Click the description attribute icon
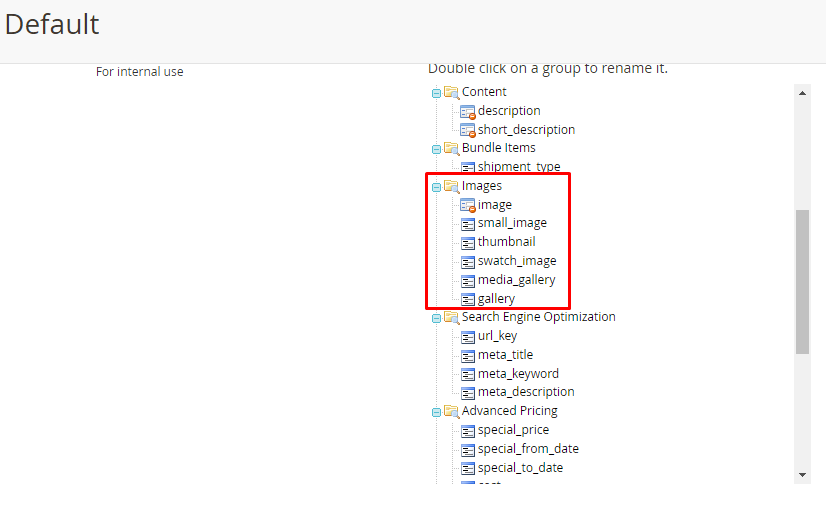This screenshot has width=826, height=523. tap(468, 112)
